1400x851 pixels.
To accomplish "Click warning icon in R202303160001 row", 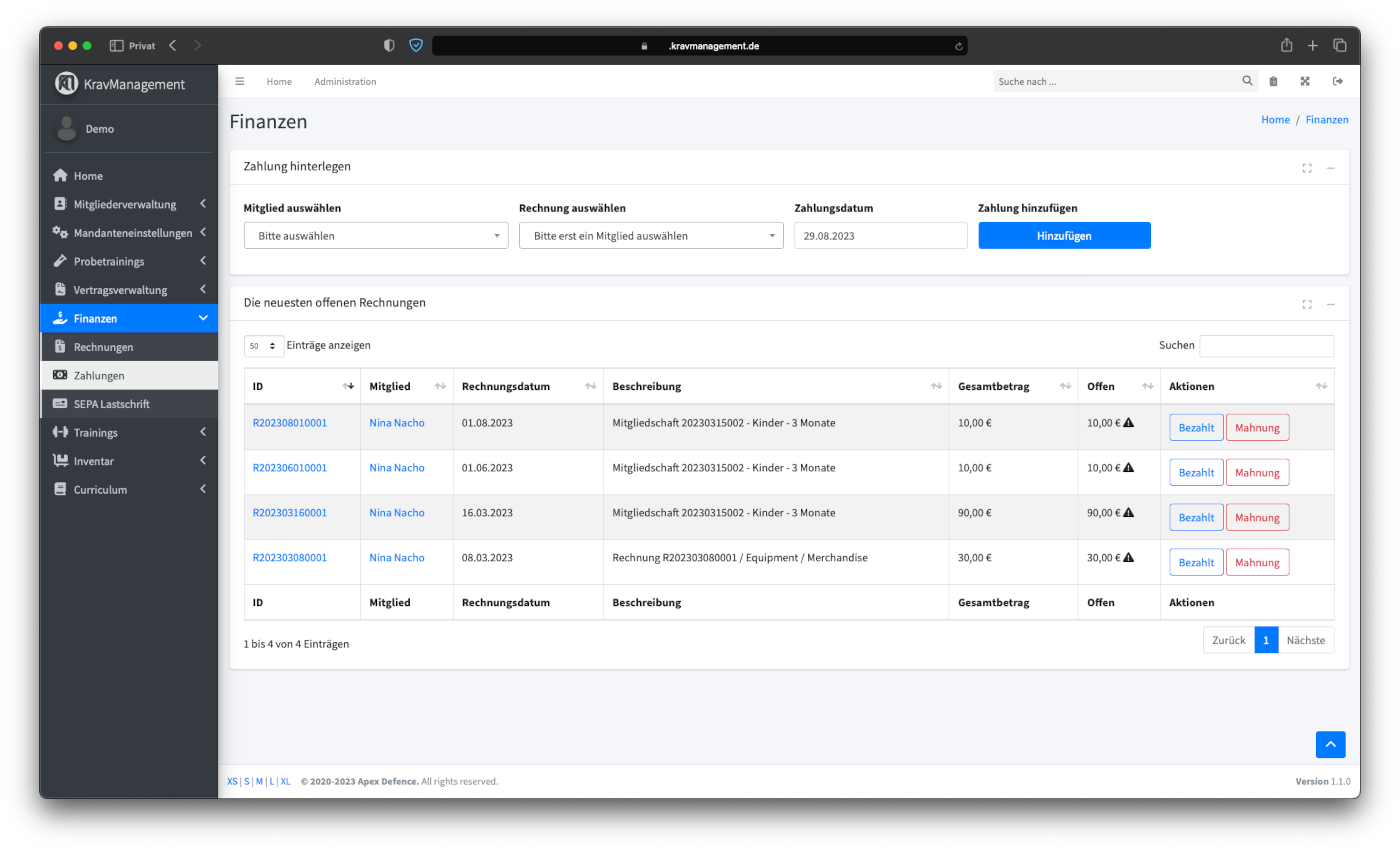I will (x=1128, y=513).
